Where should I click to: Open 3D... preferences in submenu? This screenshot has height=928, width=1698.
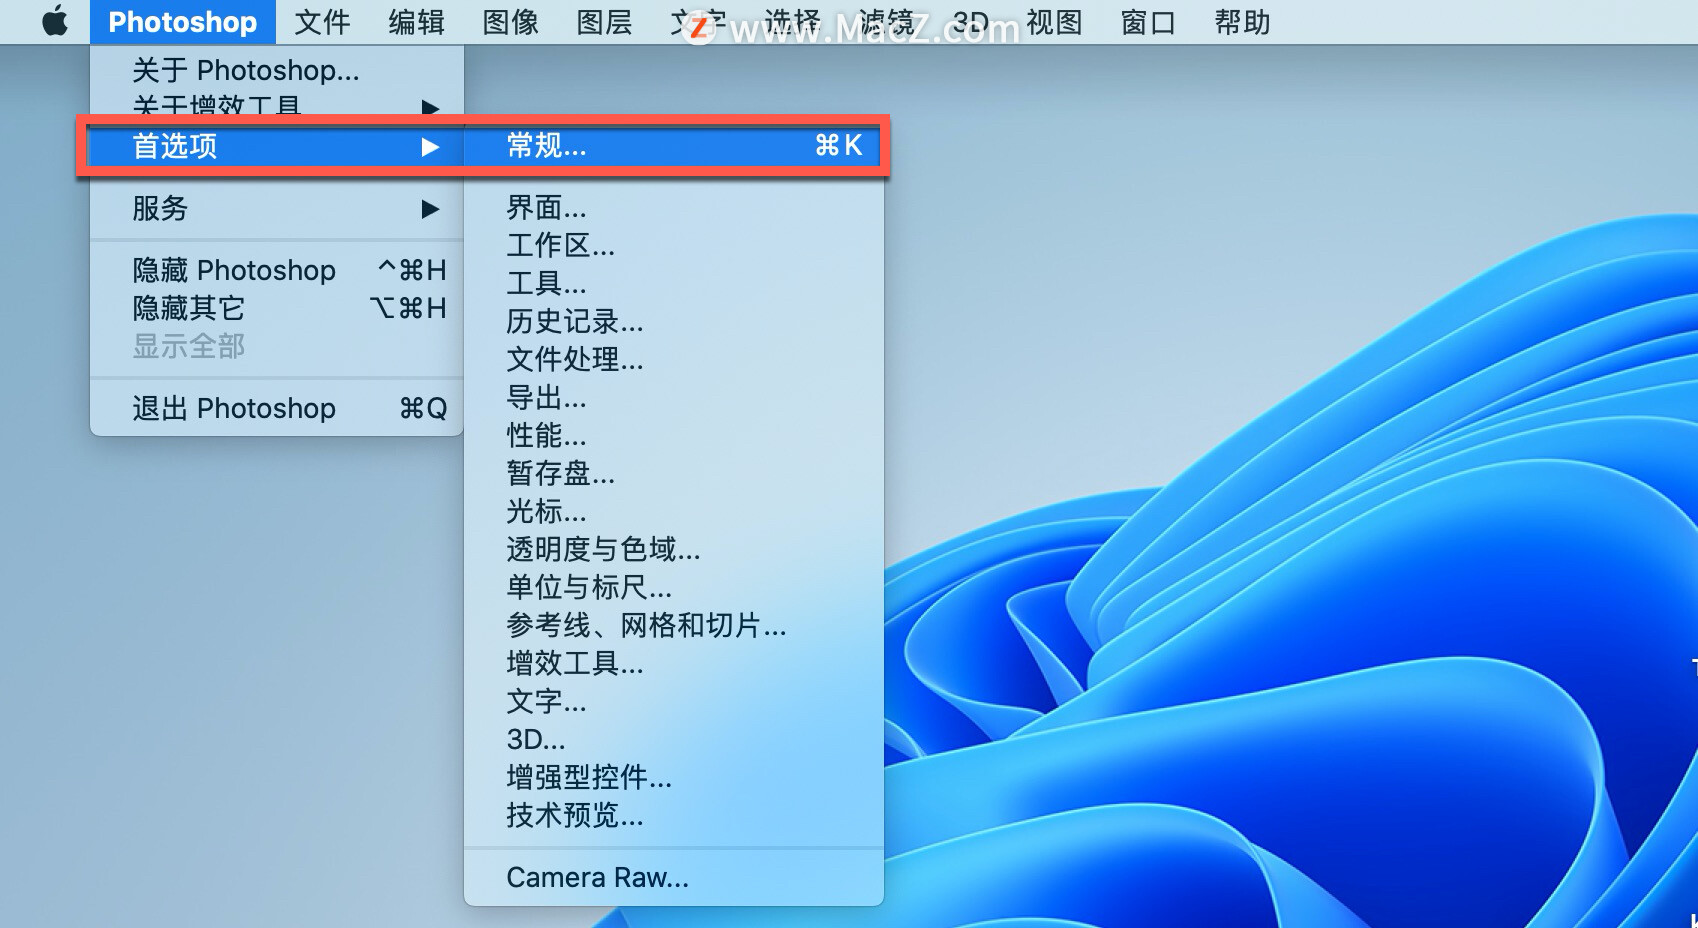pos(674,740)
